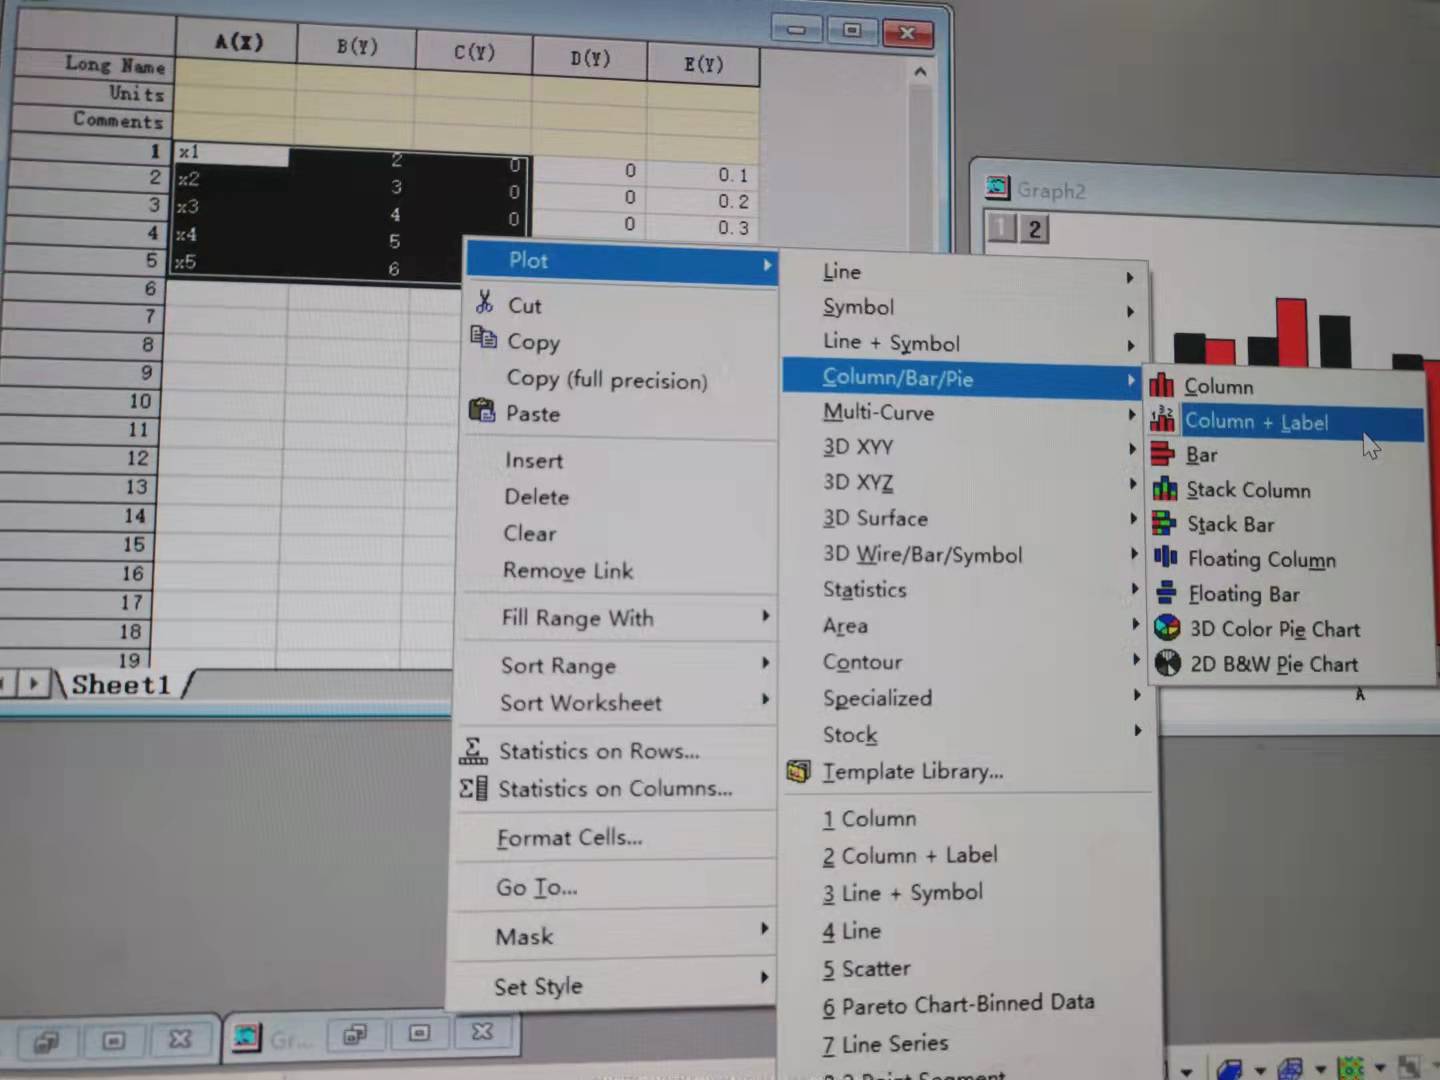Choose the 3D Color Pie Chart icon
This screenshot has height=1080, width=1440.
click(x=1167, y=628)
